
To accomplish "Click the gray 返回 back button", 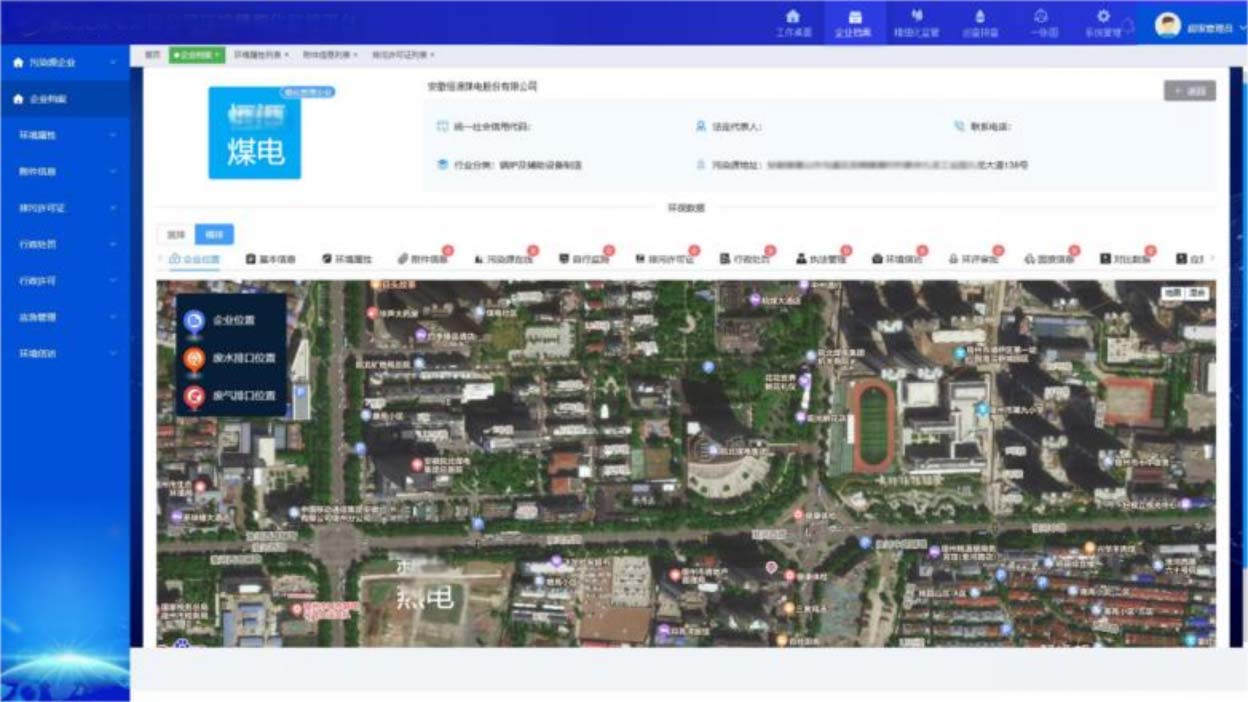I will point(1190,91).
